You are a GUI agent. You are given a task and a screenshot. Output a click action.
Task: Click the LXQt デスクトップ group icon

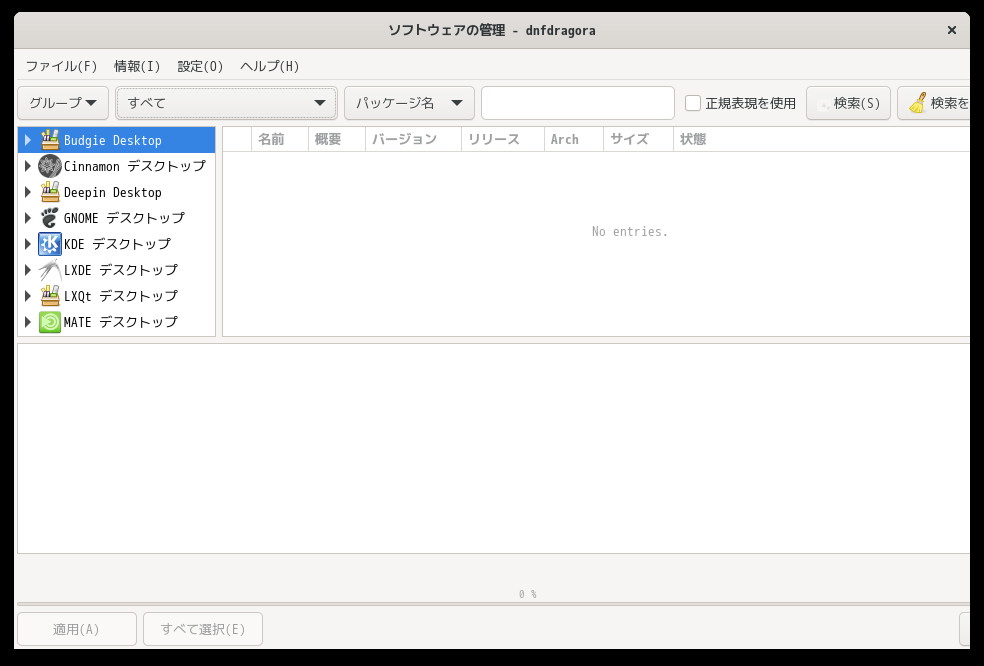click(50, 296)
